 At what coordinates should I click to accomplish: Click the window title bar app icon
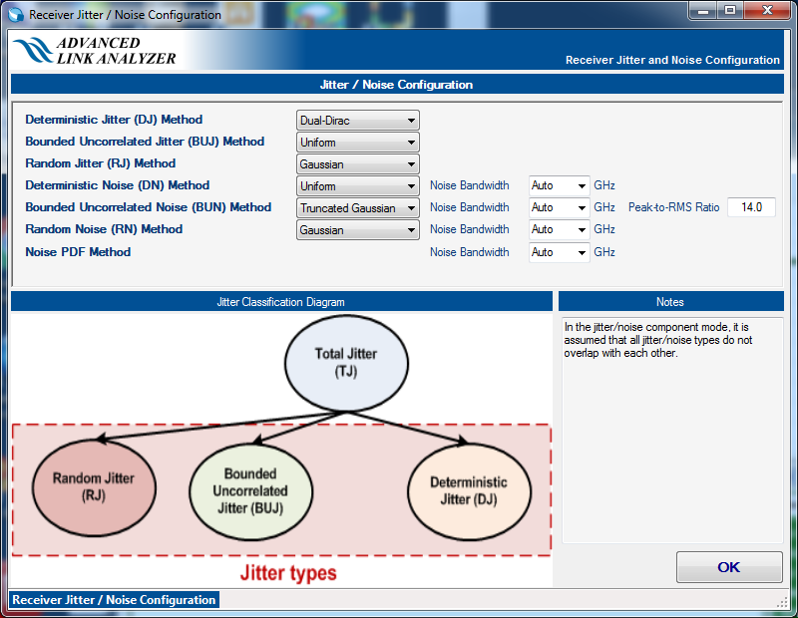click(16, 15)
